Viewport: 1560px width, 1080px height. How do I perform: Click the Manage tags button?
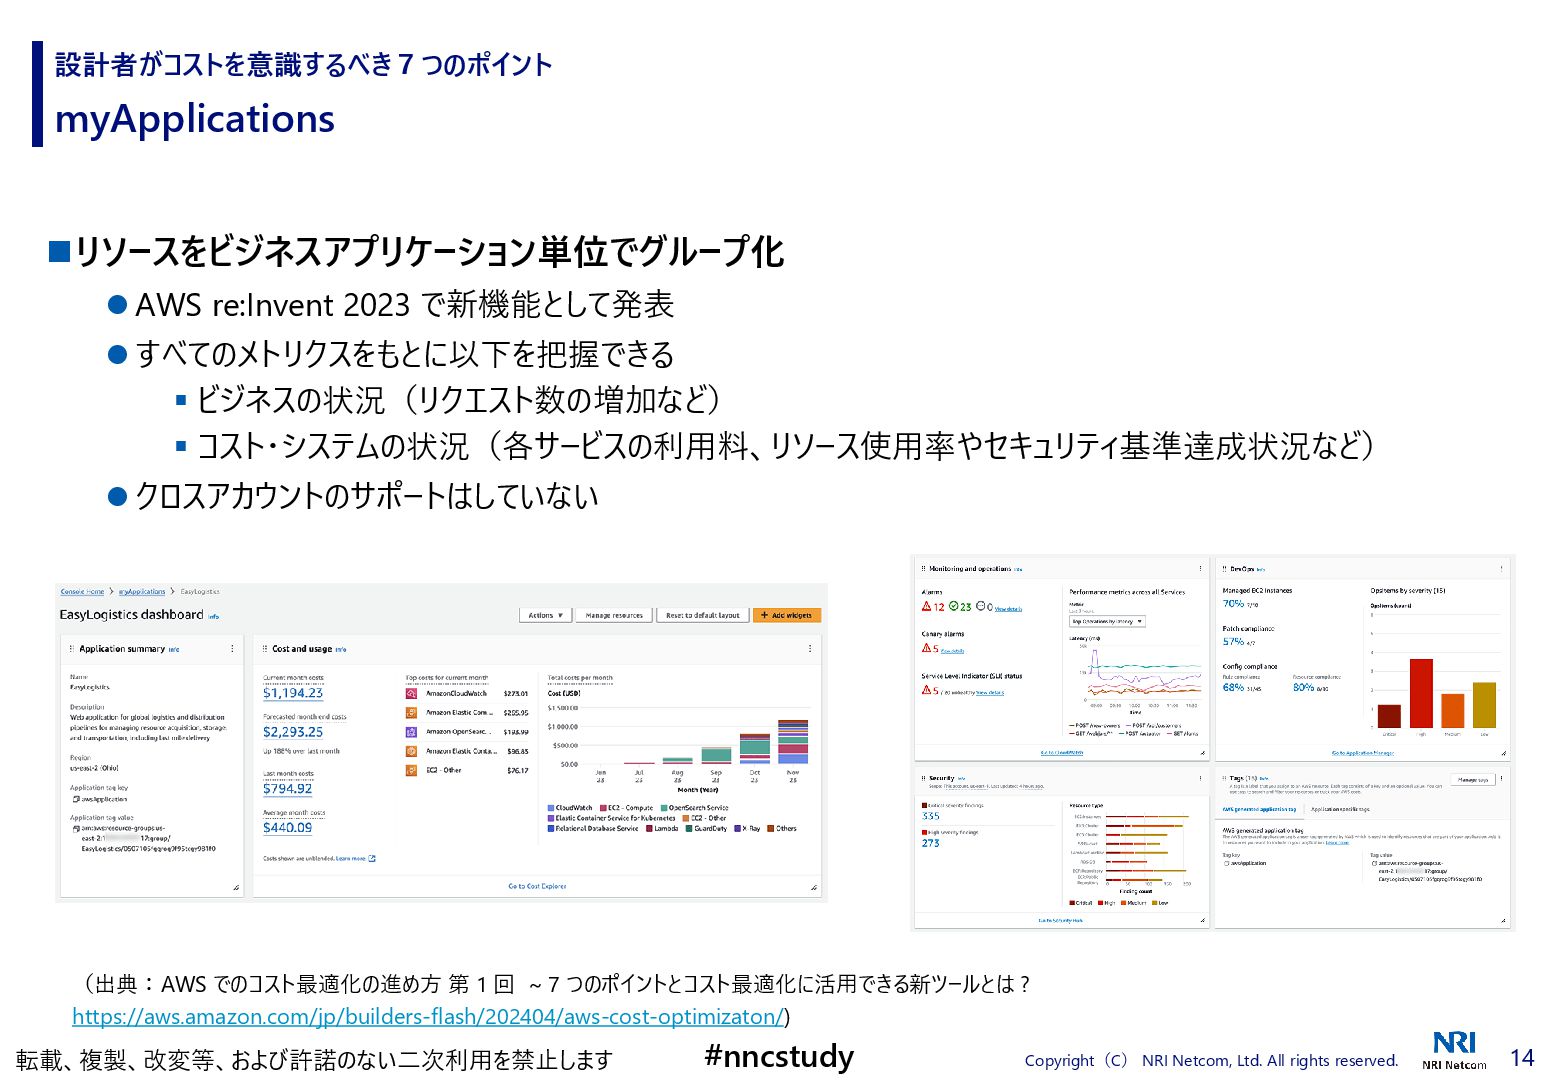[x=1473, y=780]
